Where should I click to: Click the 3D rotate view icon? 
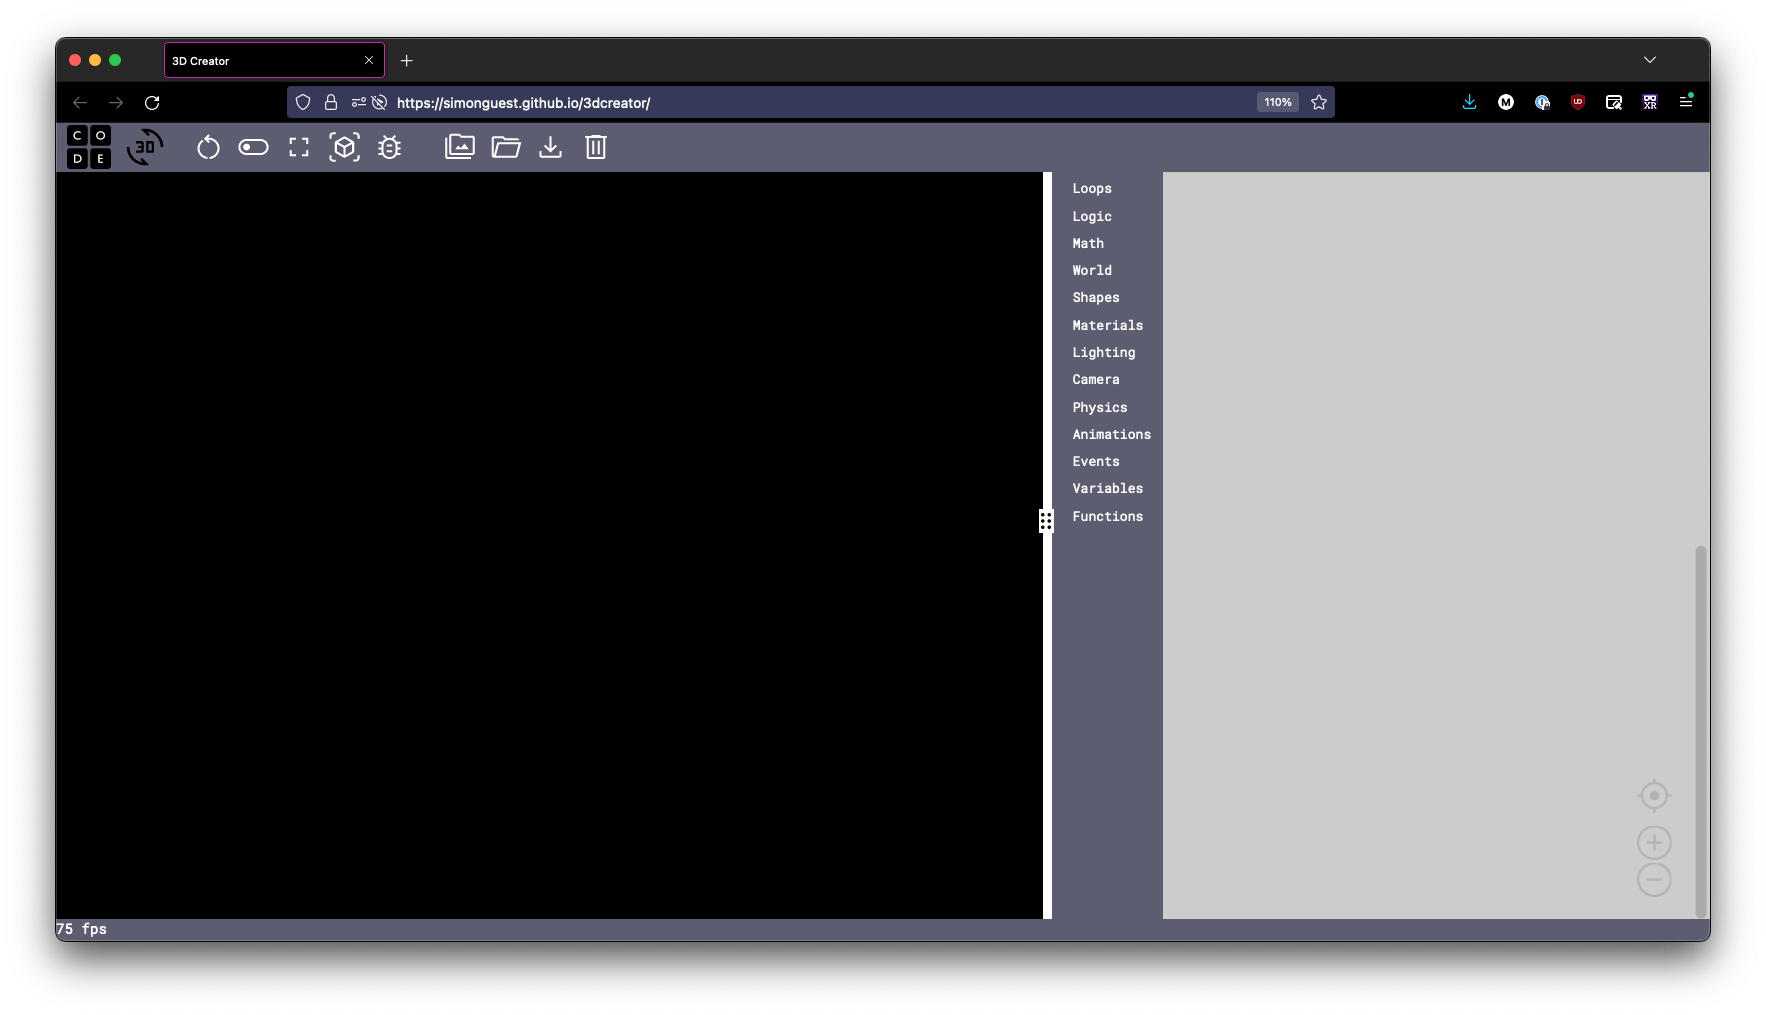pos(145,147)
